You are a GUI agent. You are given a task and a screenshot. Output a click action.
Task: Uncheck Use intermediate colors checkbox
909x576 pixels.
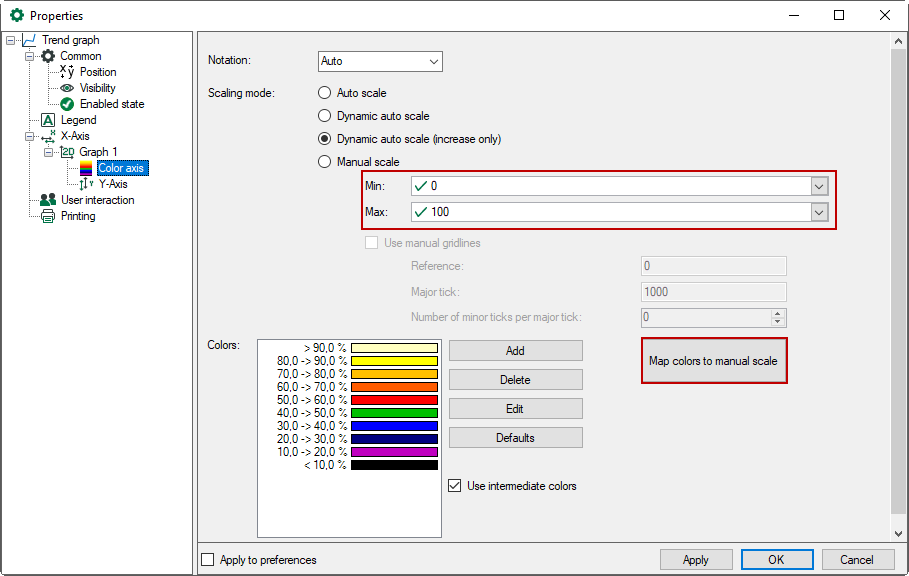coord(456,486)
